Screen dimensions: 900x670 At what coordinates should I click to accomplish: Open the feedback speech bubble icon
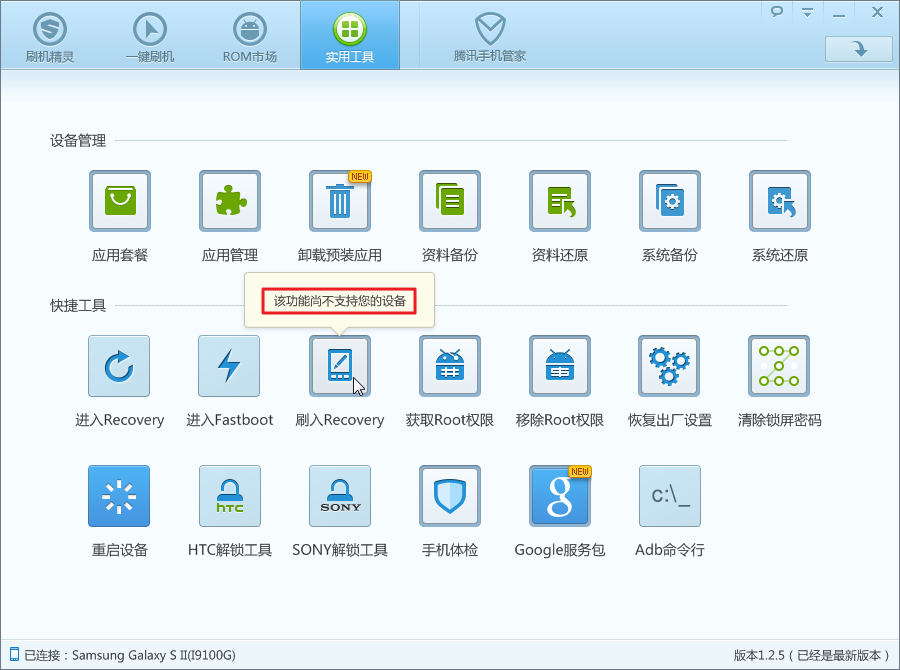(x=777, y=11)
